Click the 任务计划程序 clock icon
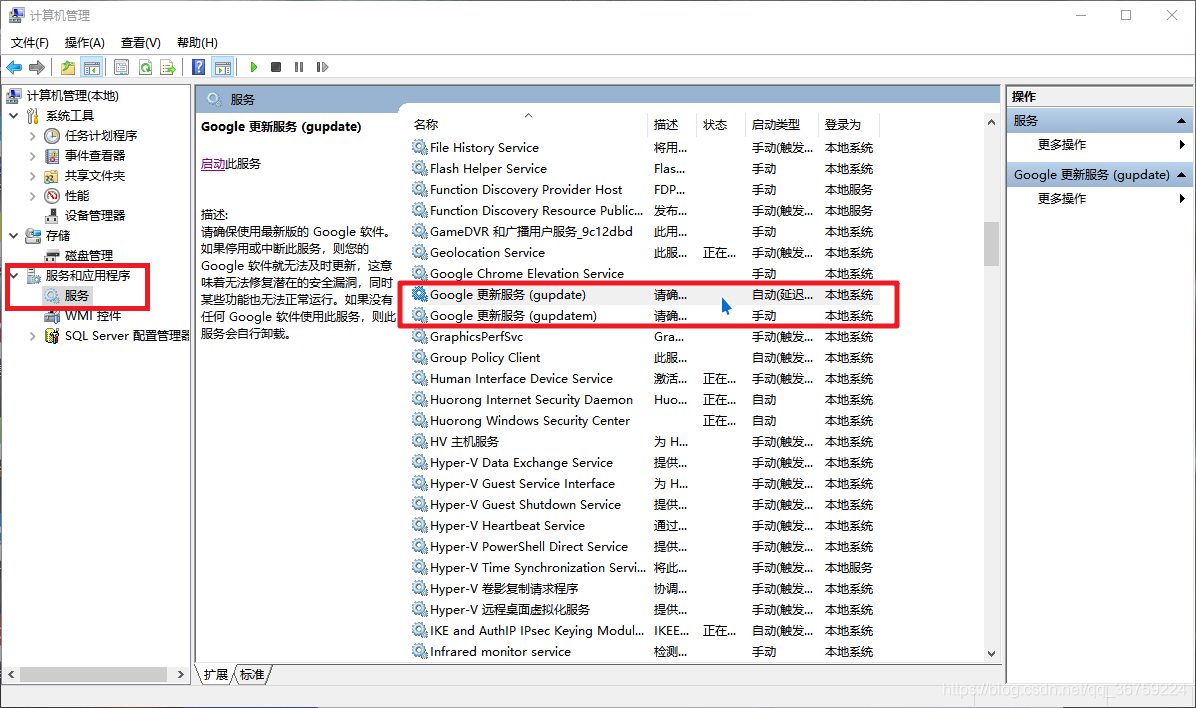 (52, 136)
